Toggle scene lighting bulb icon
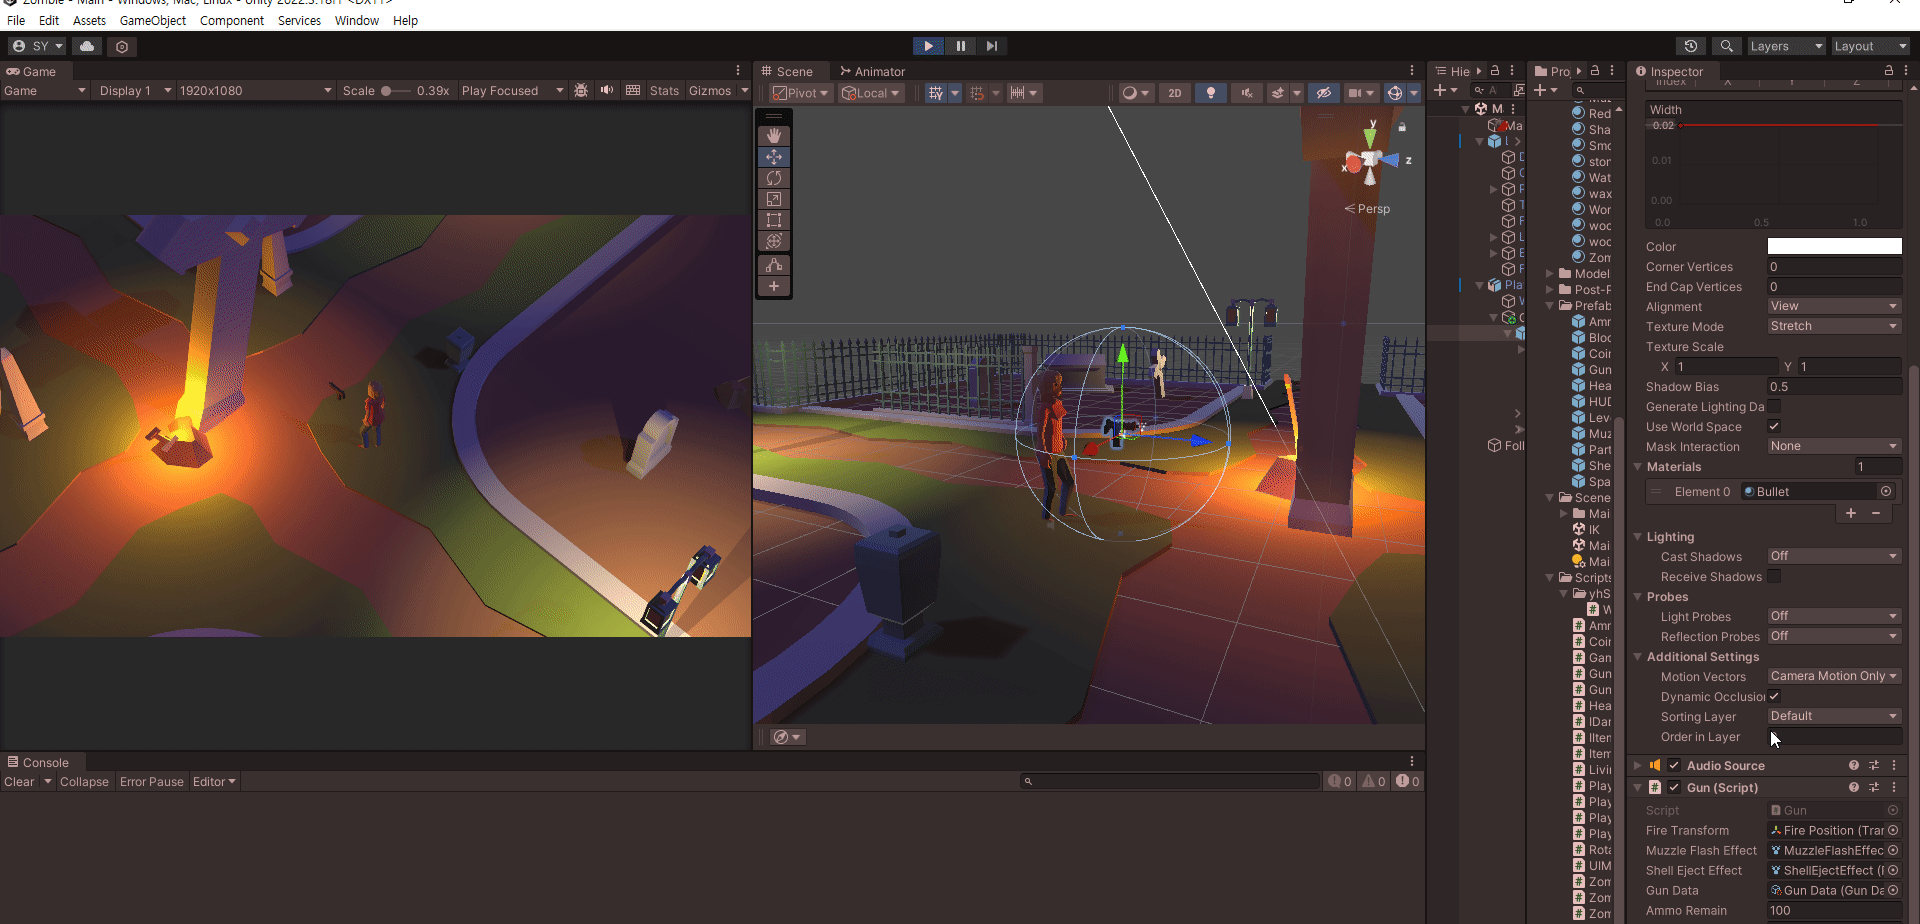This screenshot has width=1920, height=924. point(1211,93)
